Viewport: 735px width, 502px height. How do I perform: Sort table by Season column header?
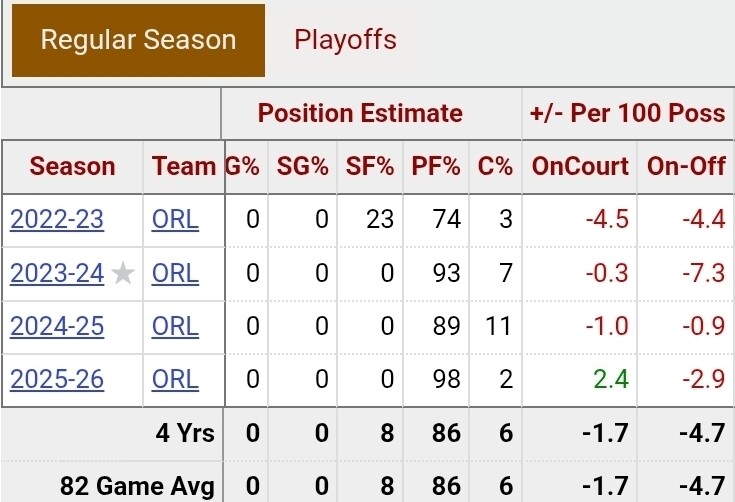tap(72, 167)
